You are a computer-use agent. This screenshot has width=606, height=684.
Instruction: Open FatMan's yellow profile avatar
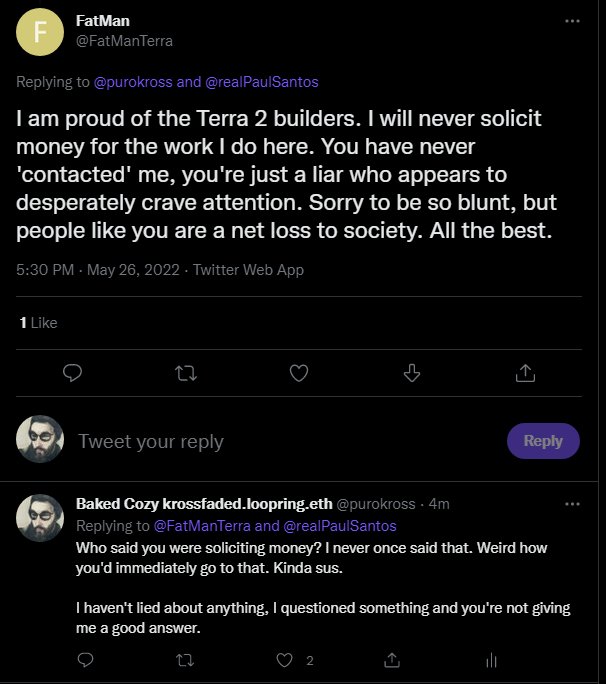40,32
